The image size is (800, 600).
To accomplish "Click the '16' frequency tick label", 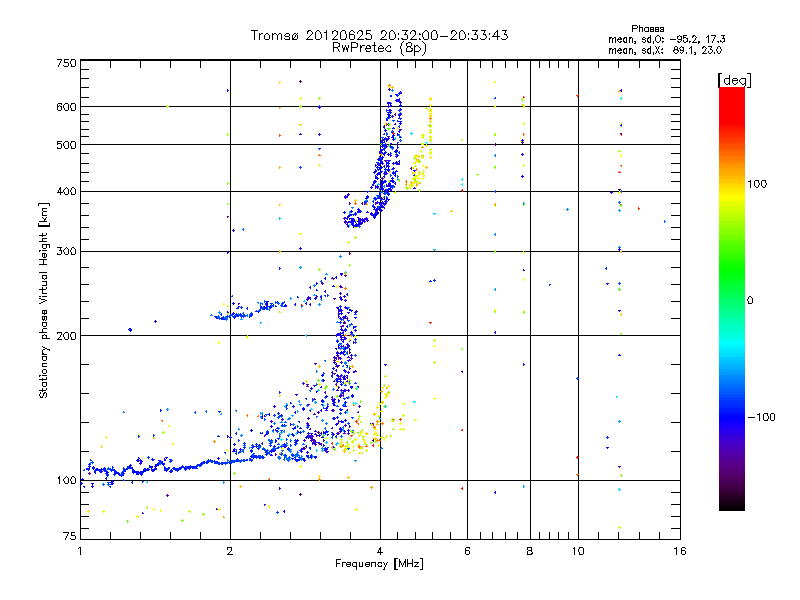I will [x=680, y=551].
